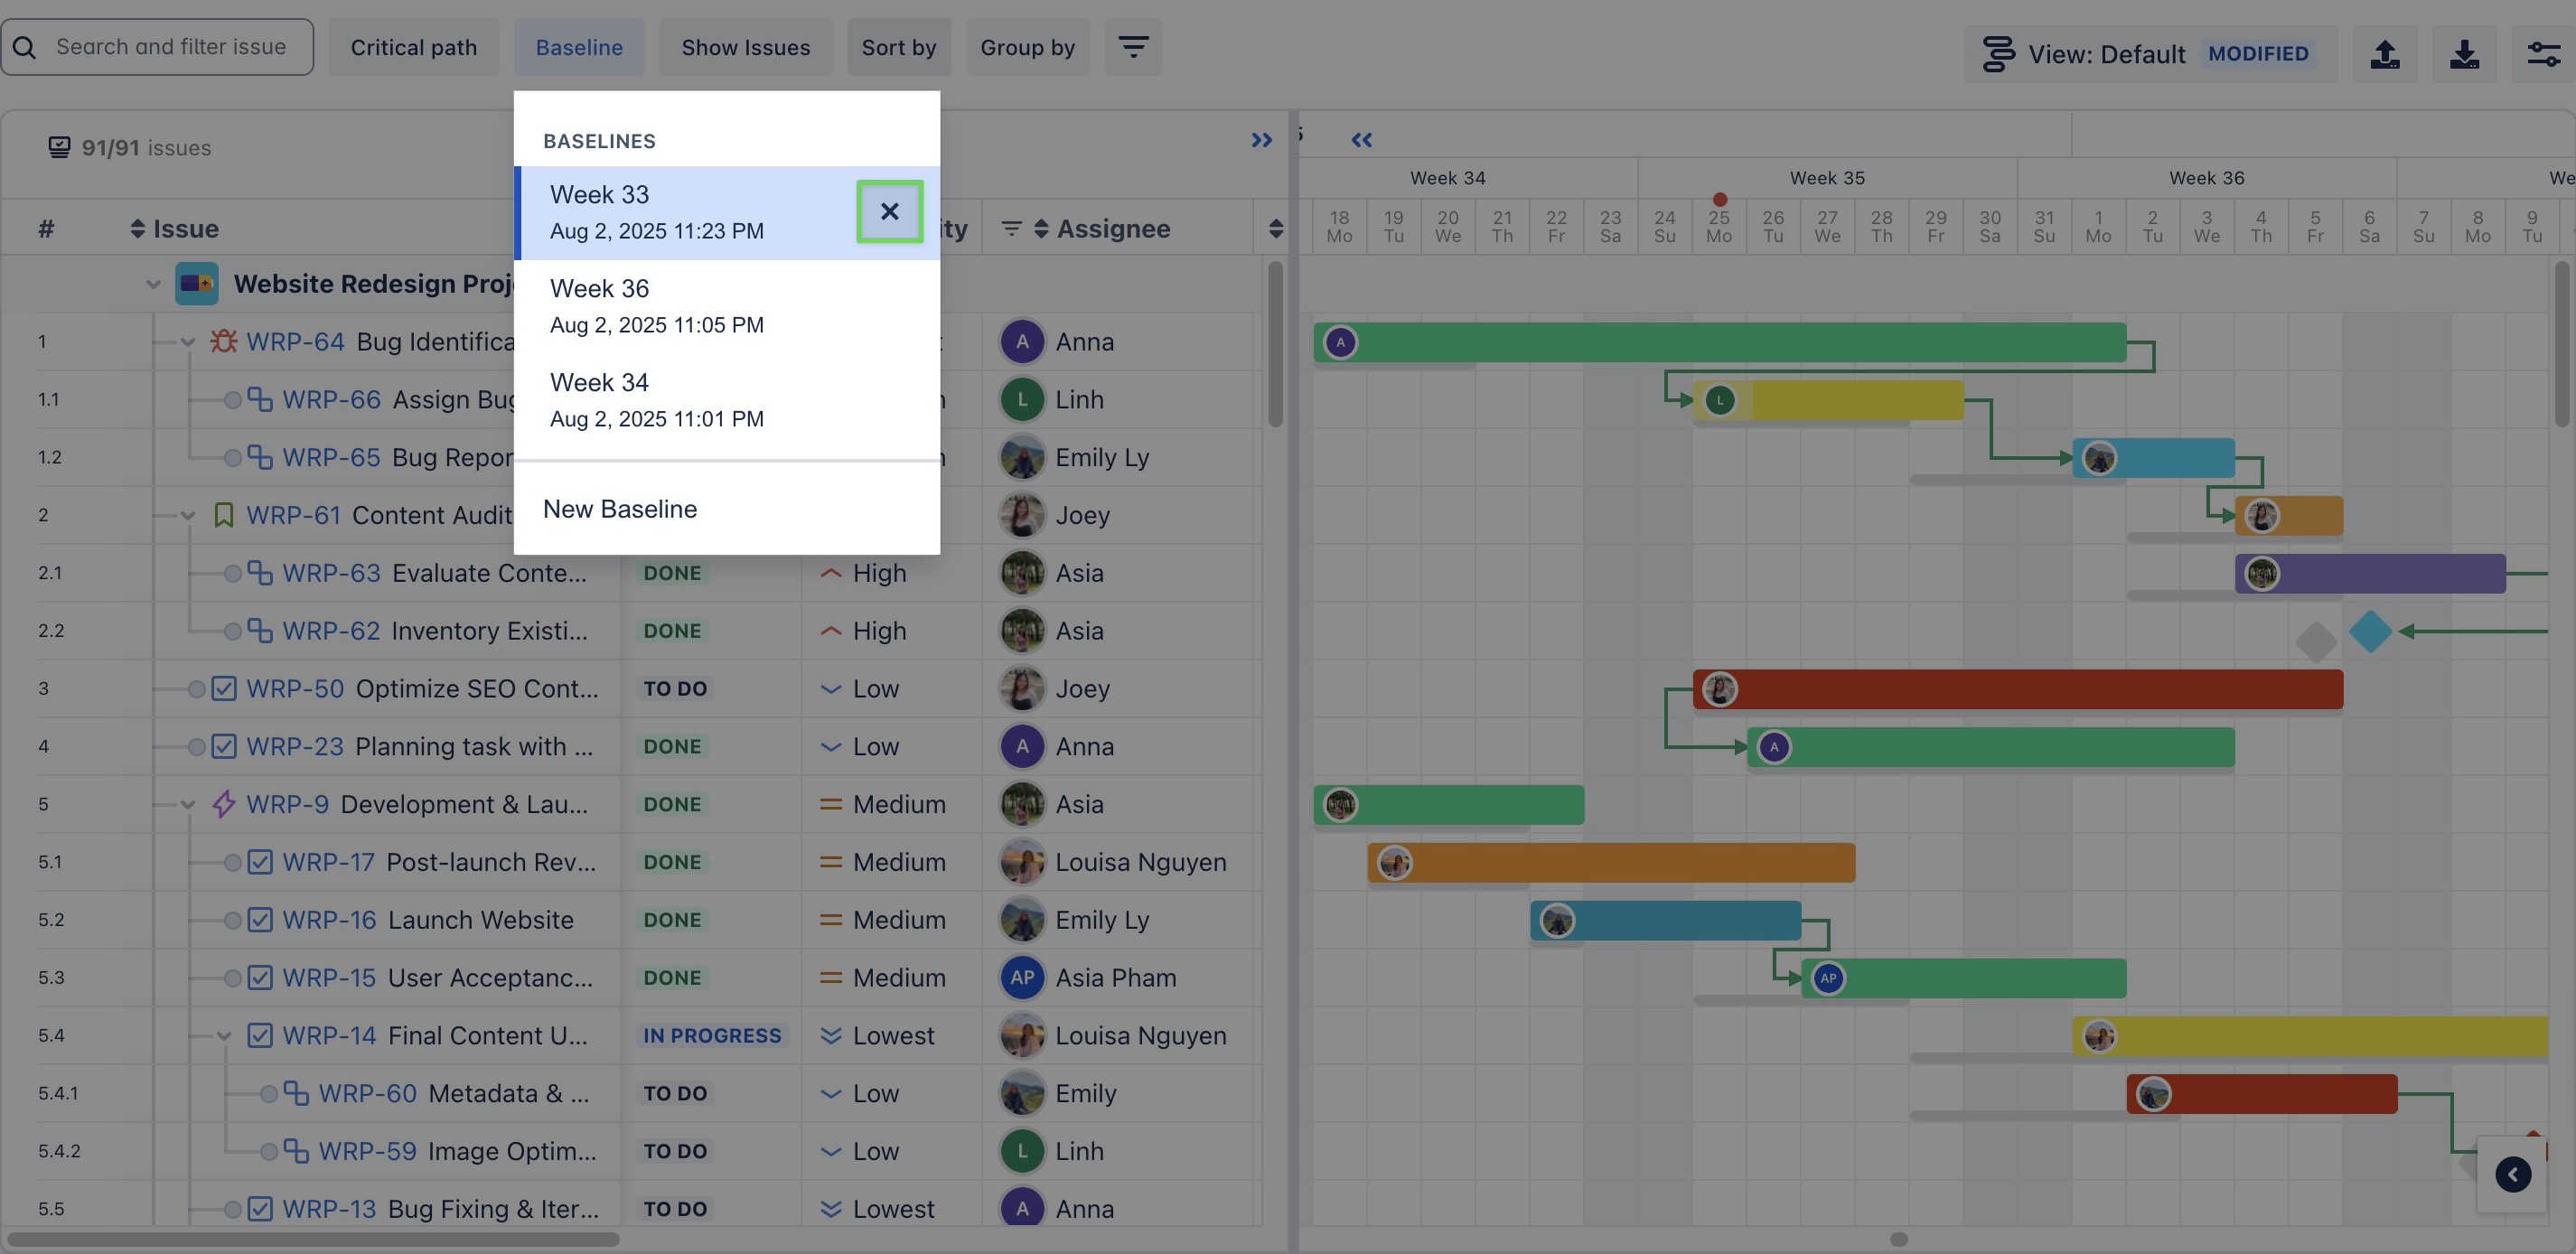Toggle the Show Issues button

click(x=745, y=47)
